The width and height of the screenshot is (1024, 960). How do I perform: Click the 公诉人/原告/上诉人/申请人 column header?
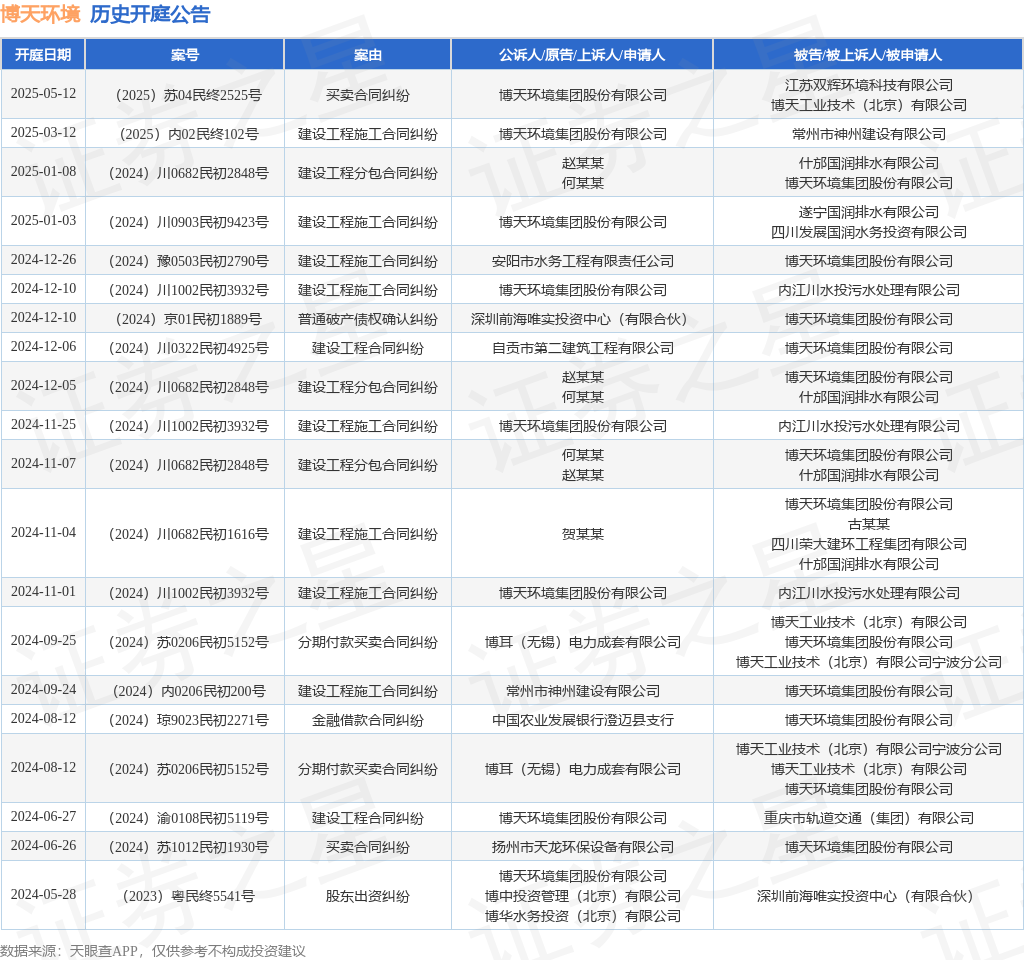582,55
